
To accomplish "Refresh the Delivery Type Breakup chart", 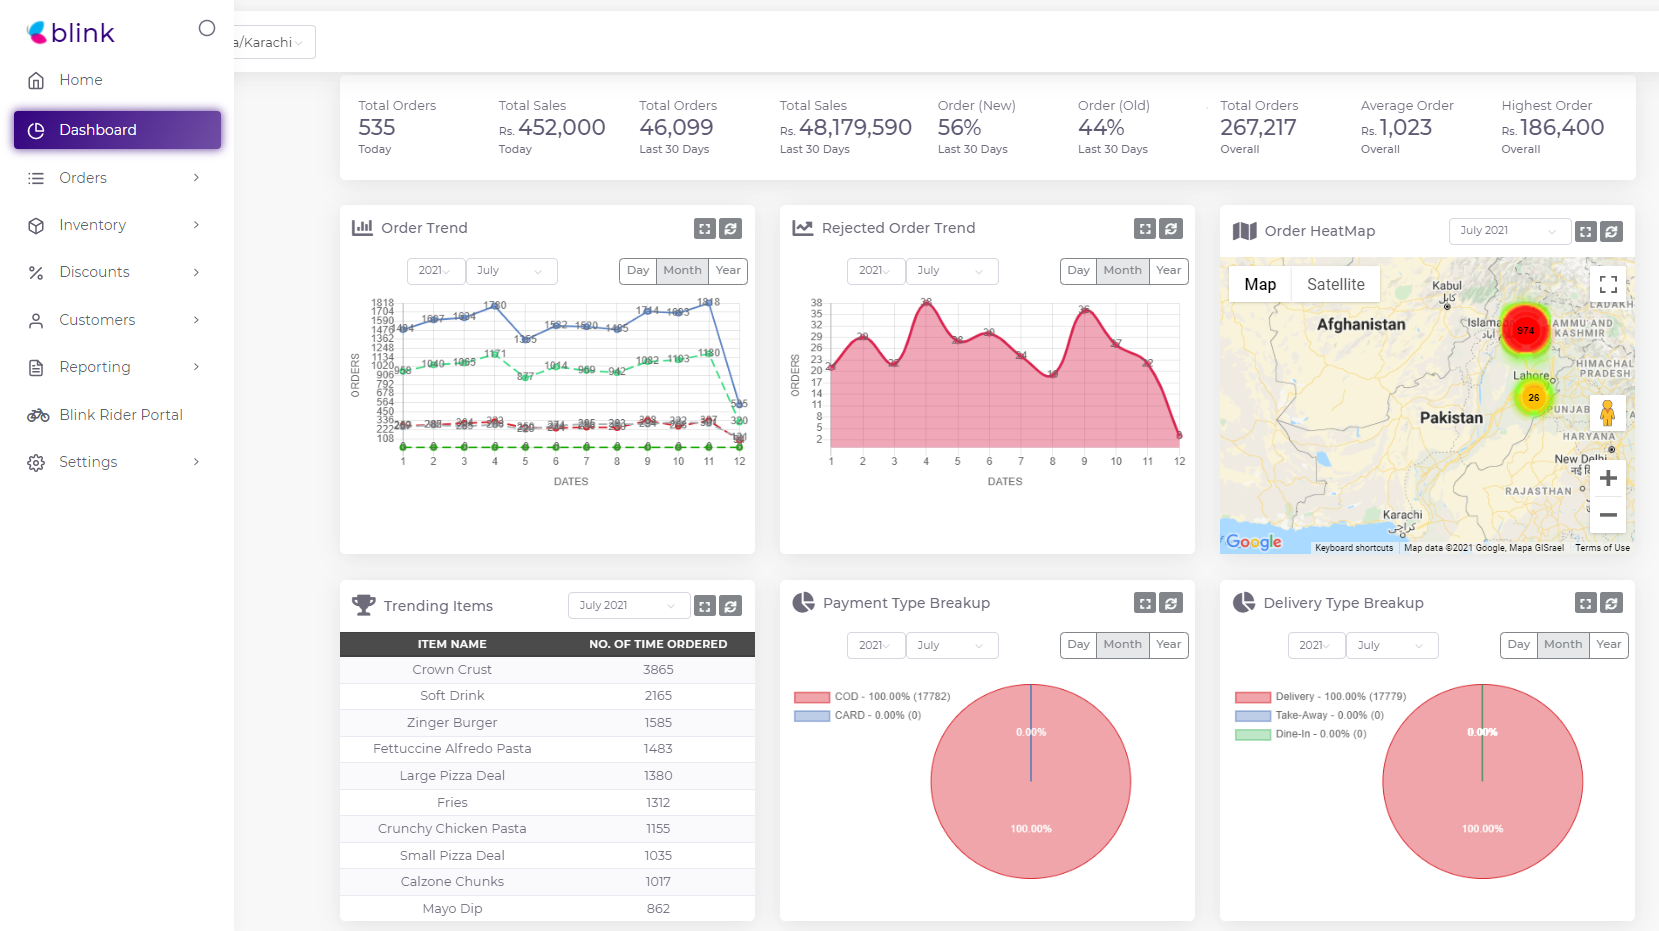I will [x=1611, y=603].
